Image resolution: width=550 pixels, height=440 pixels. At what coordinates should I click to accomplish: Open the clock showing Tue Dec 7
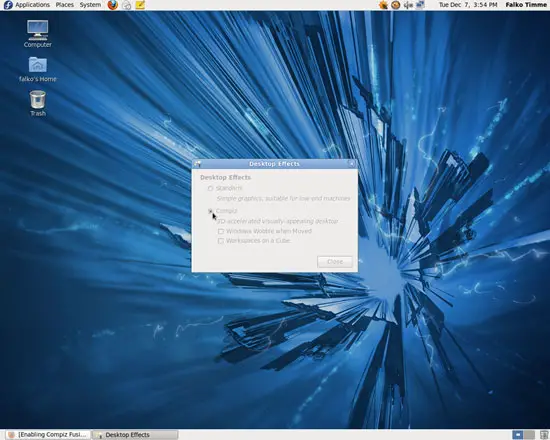468,5
